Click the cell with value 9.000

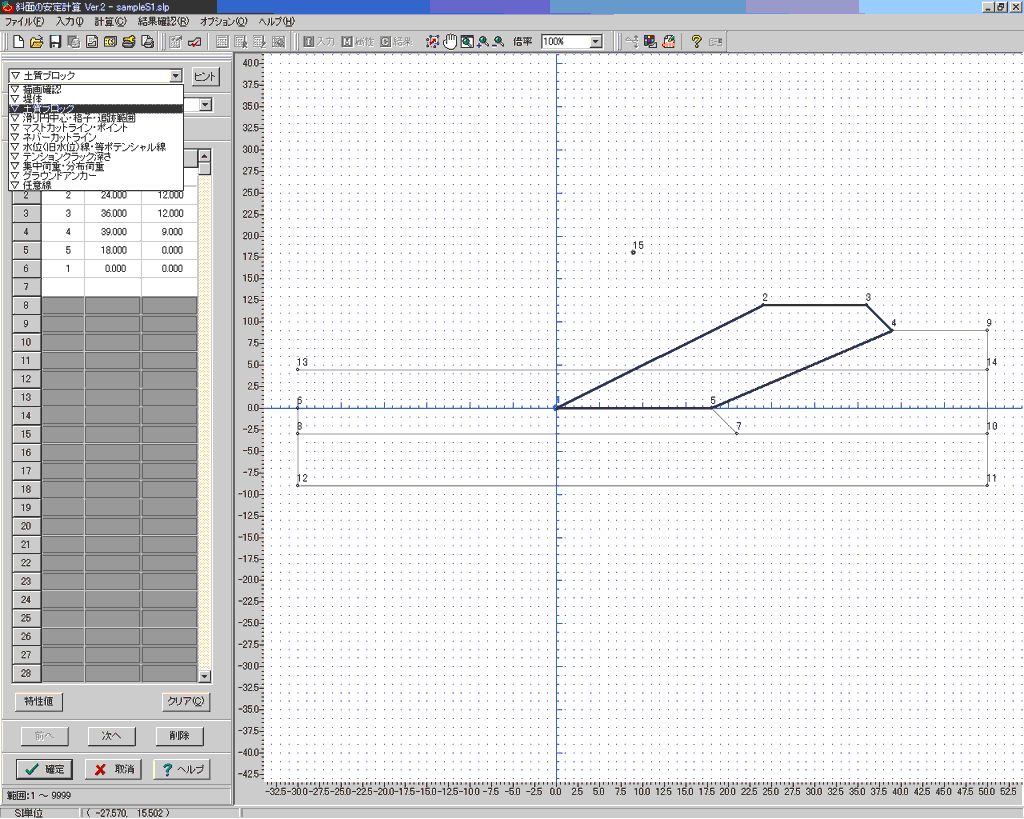170,232
